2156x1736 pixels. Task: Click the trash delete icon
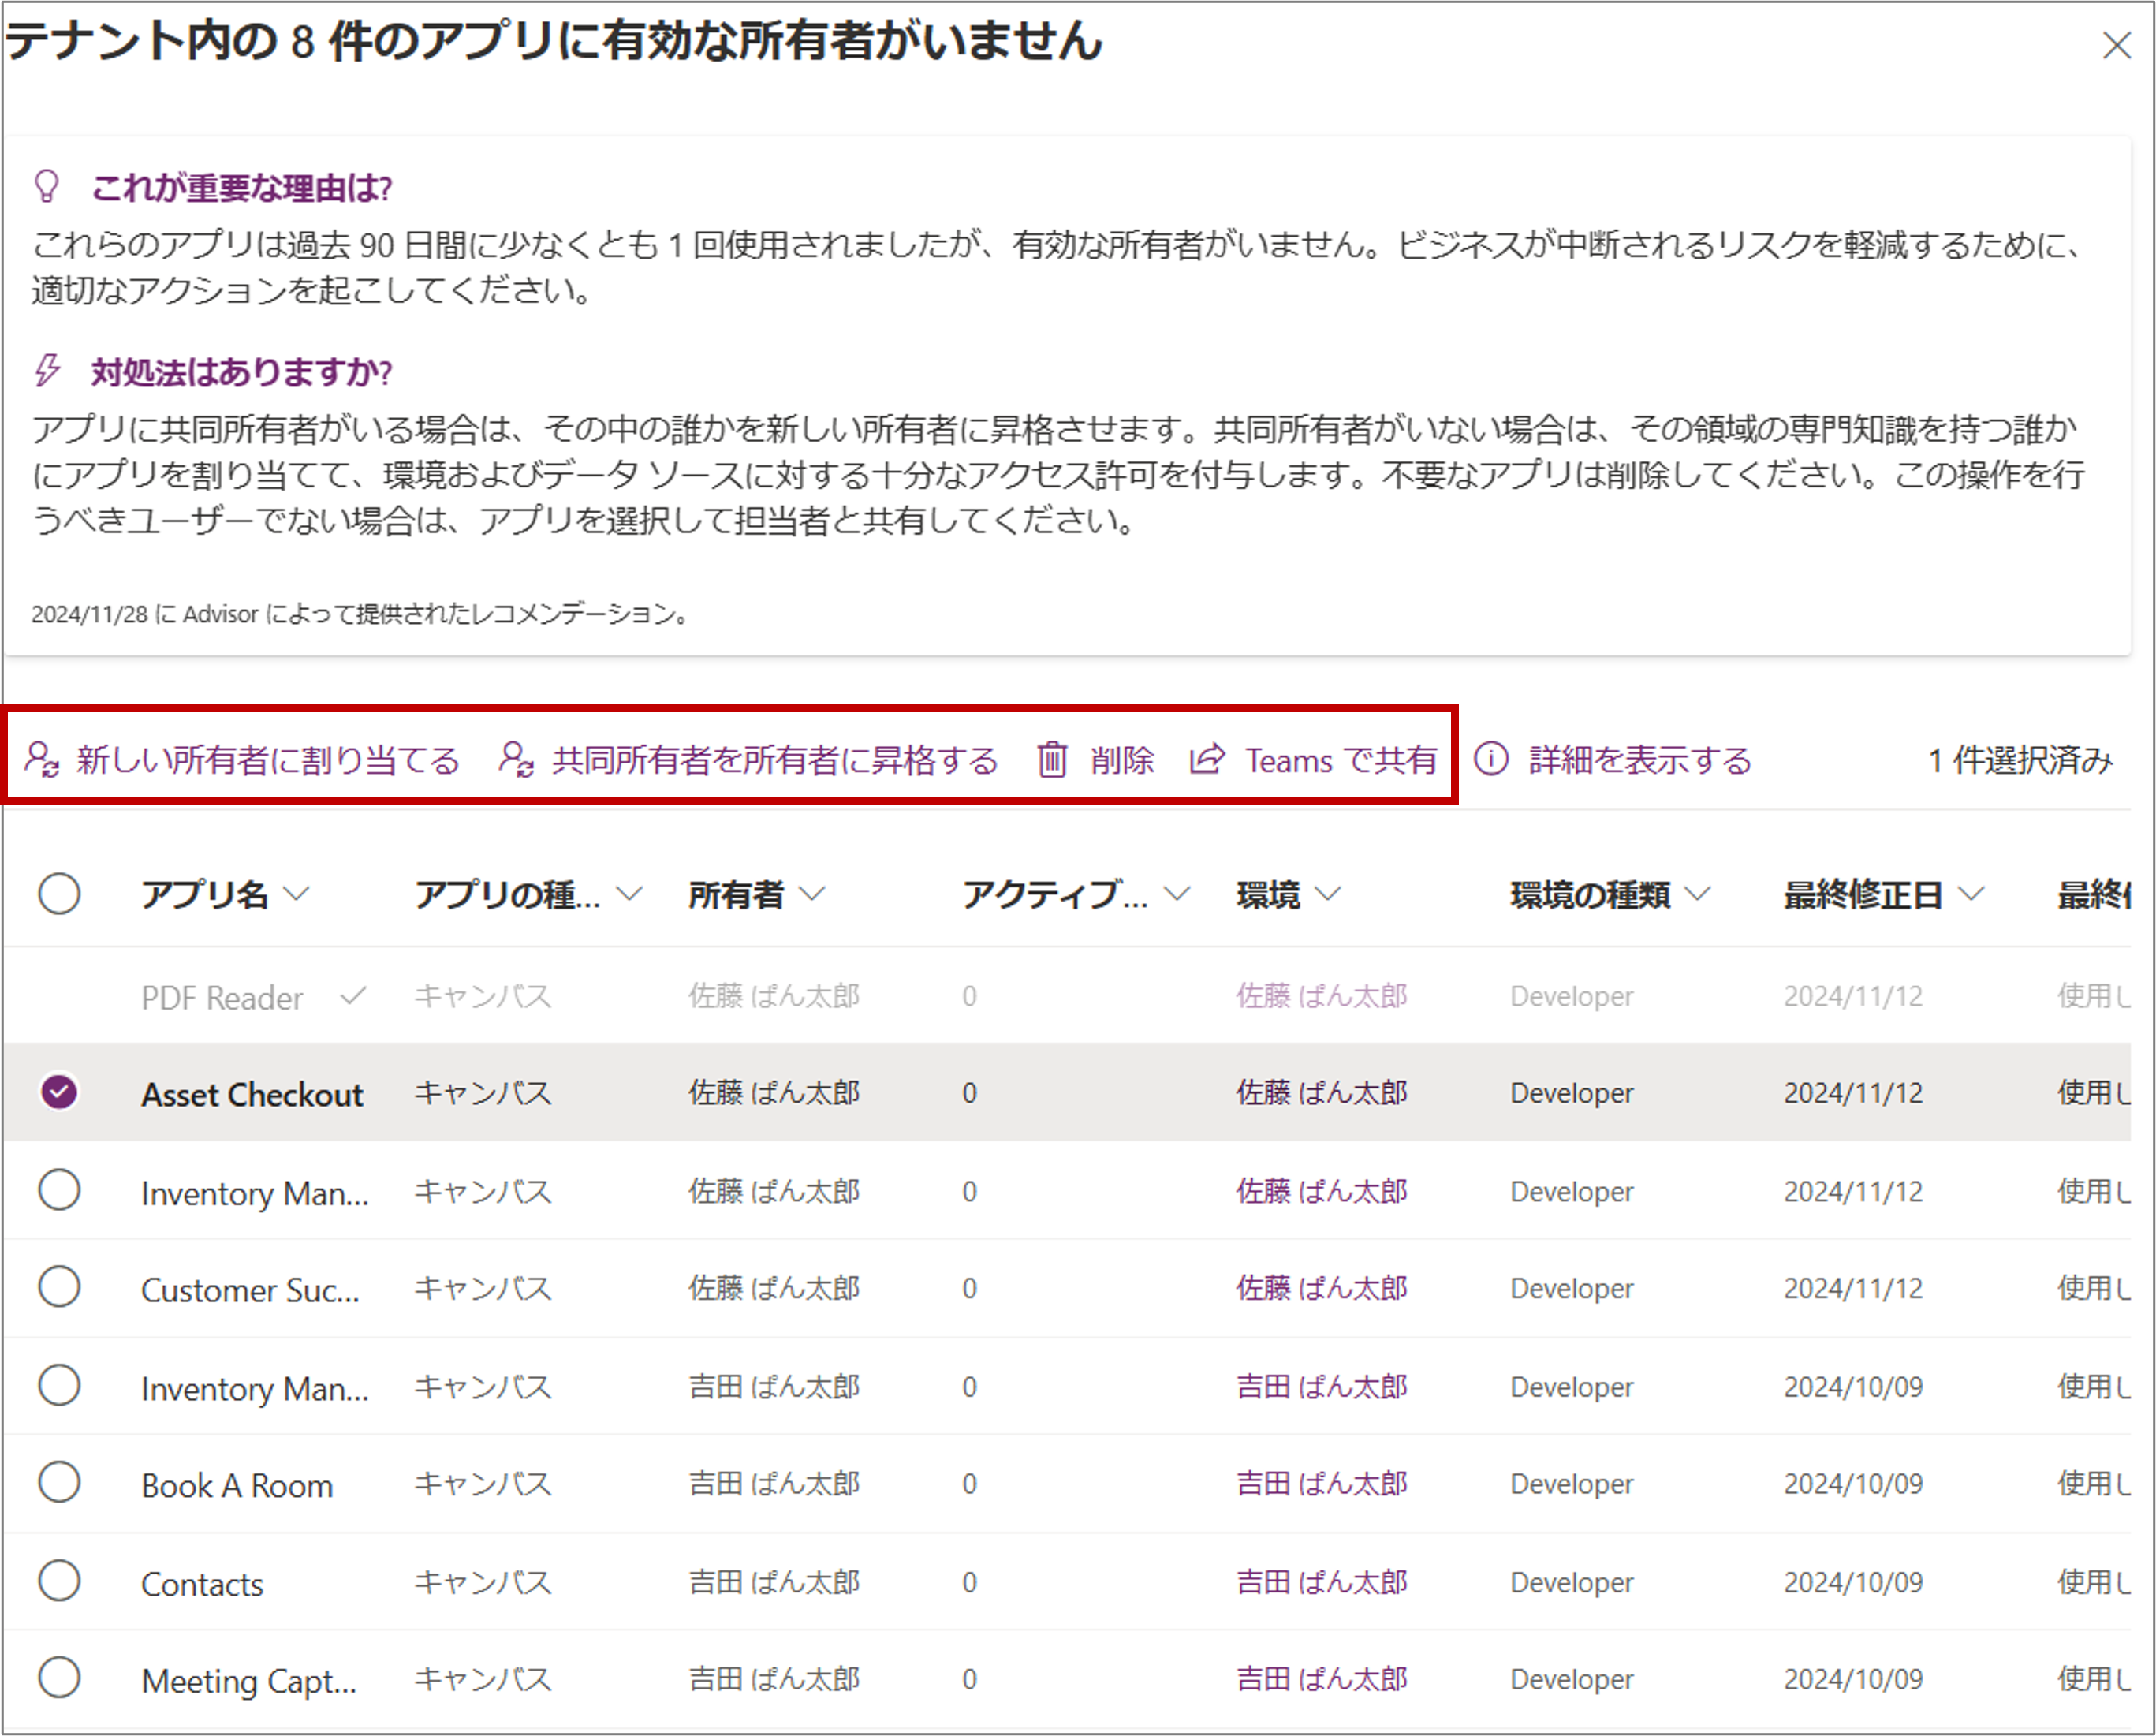click(1052, 760)
